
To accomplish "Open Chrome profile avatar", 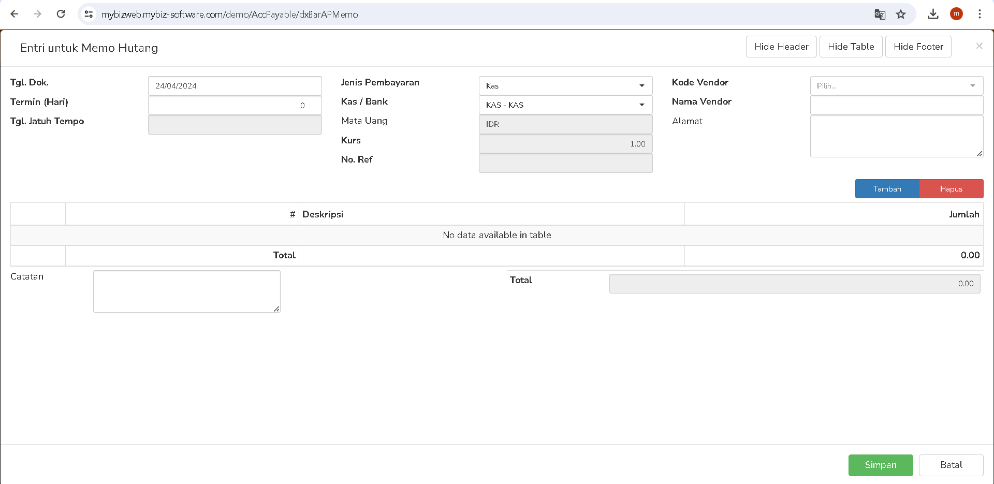I will 956,14.
